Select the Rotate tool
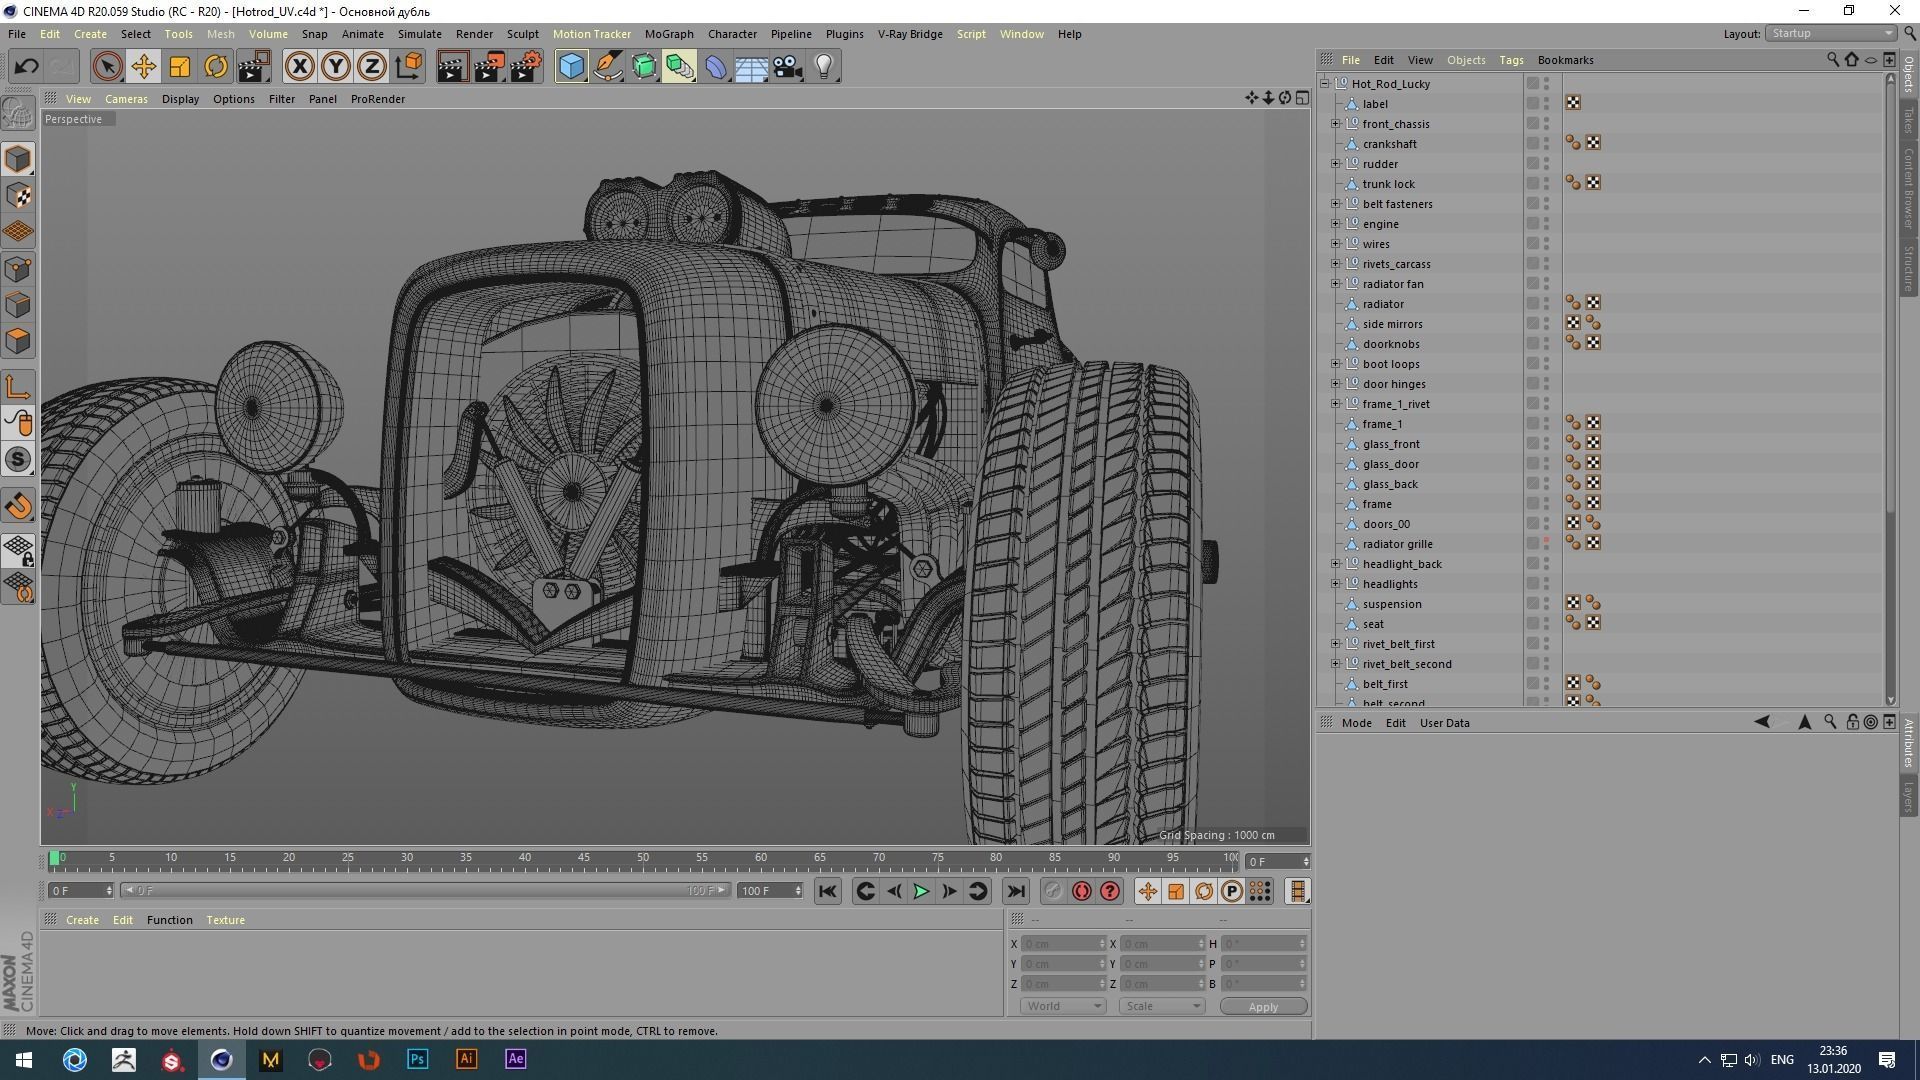 (x=216, y=67)
